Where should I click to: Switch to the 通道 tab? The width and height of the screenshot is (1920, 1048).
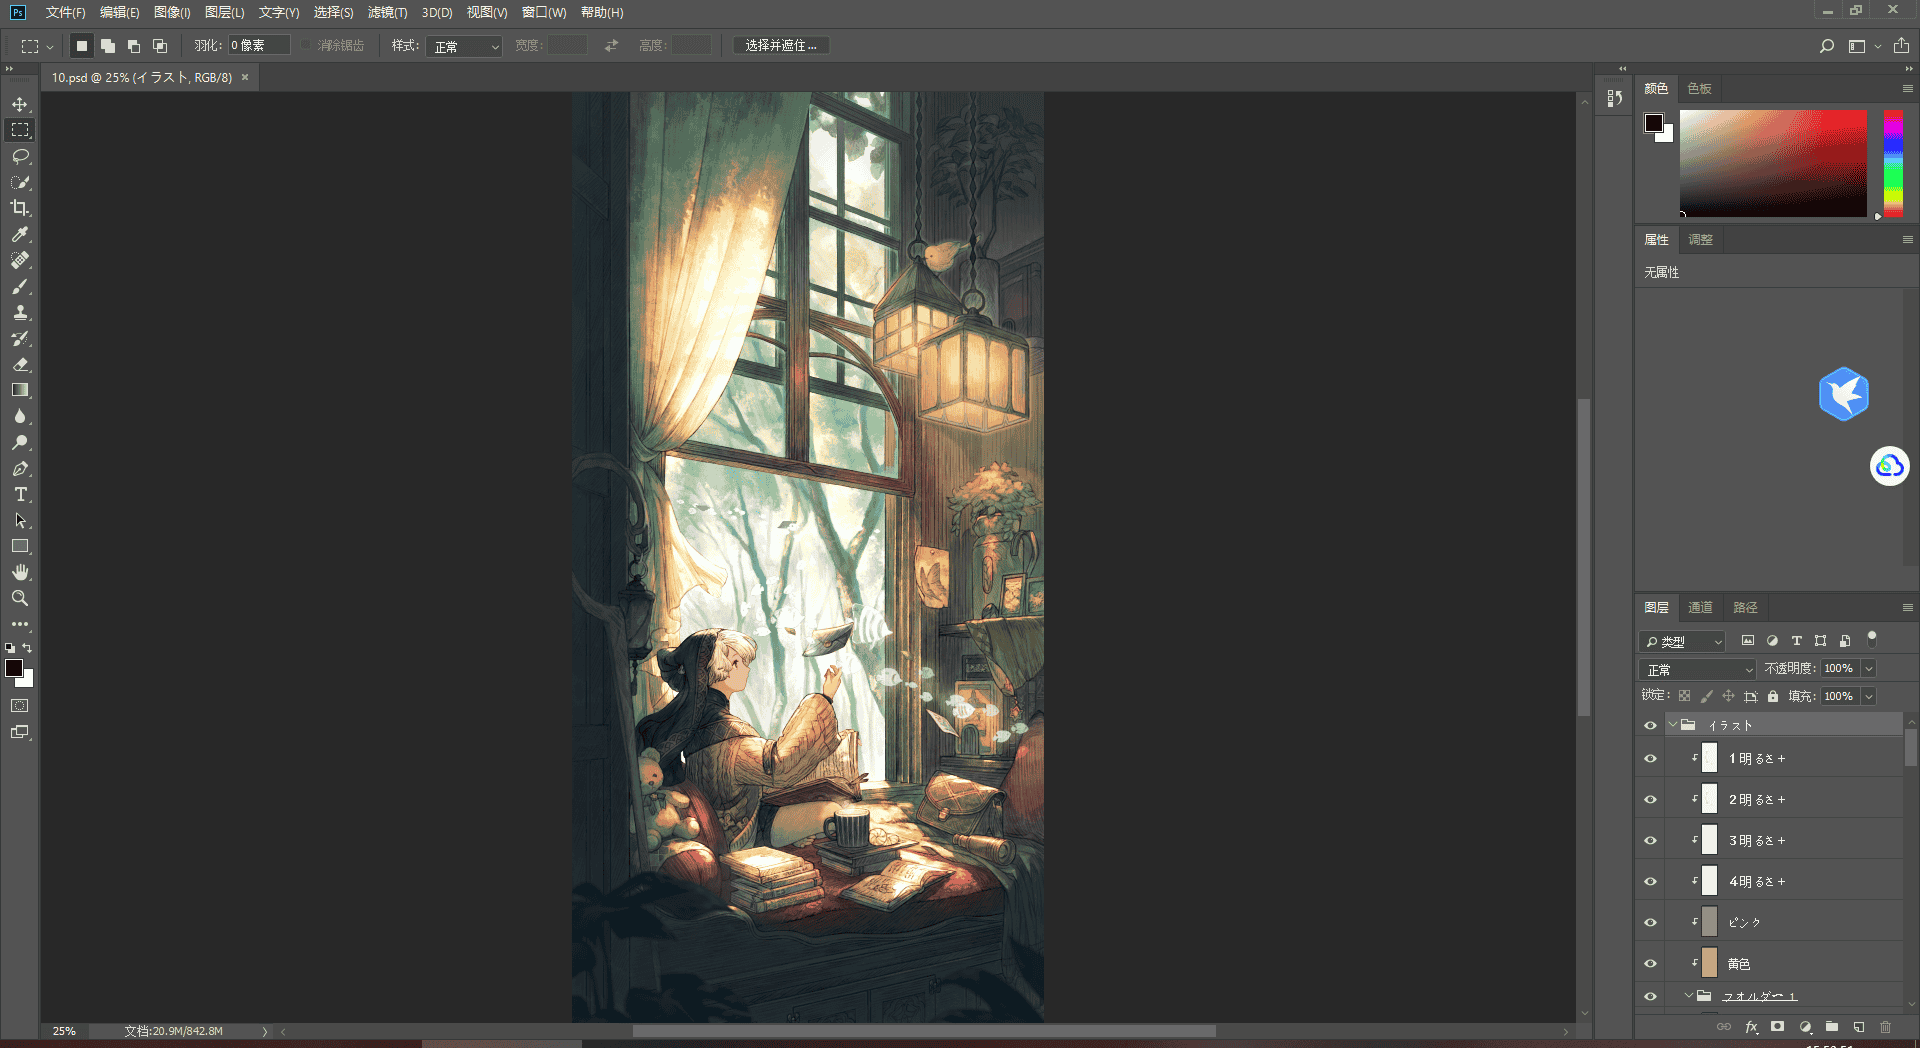(x=1700, y=608)
